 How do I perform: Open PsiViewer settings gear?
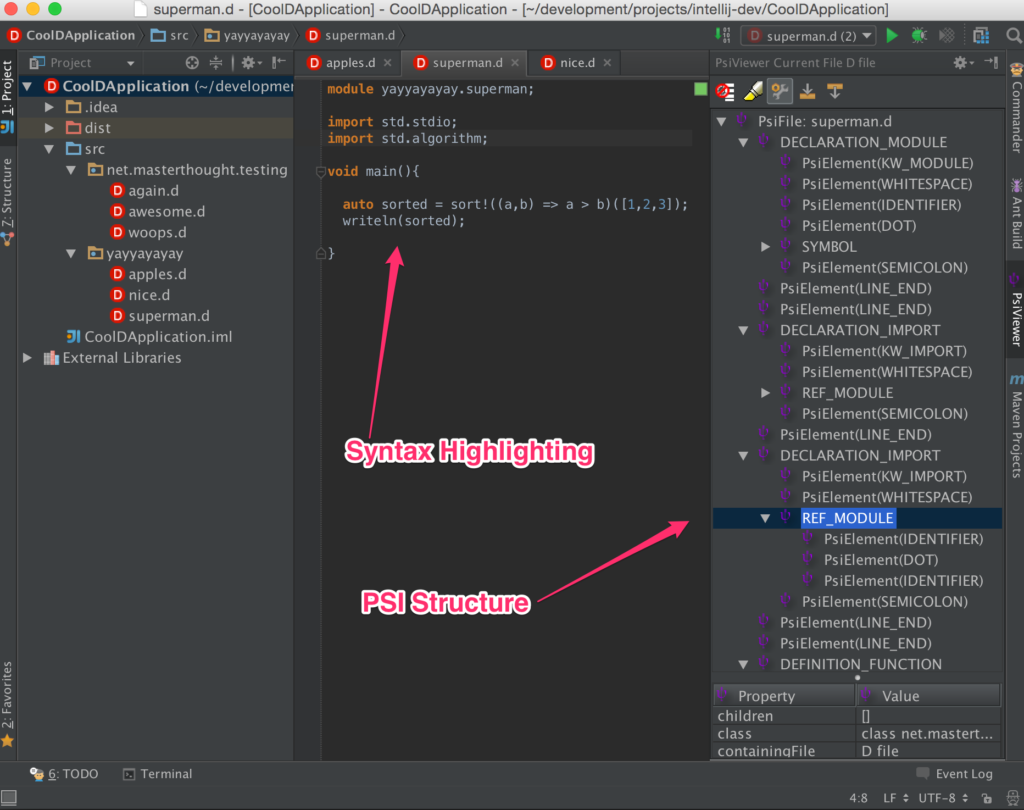pyautogui.click(x=963, y=63)
